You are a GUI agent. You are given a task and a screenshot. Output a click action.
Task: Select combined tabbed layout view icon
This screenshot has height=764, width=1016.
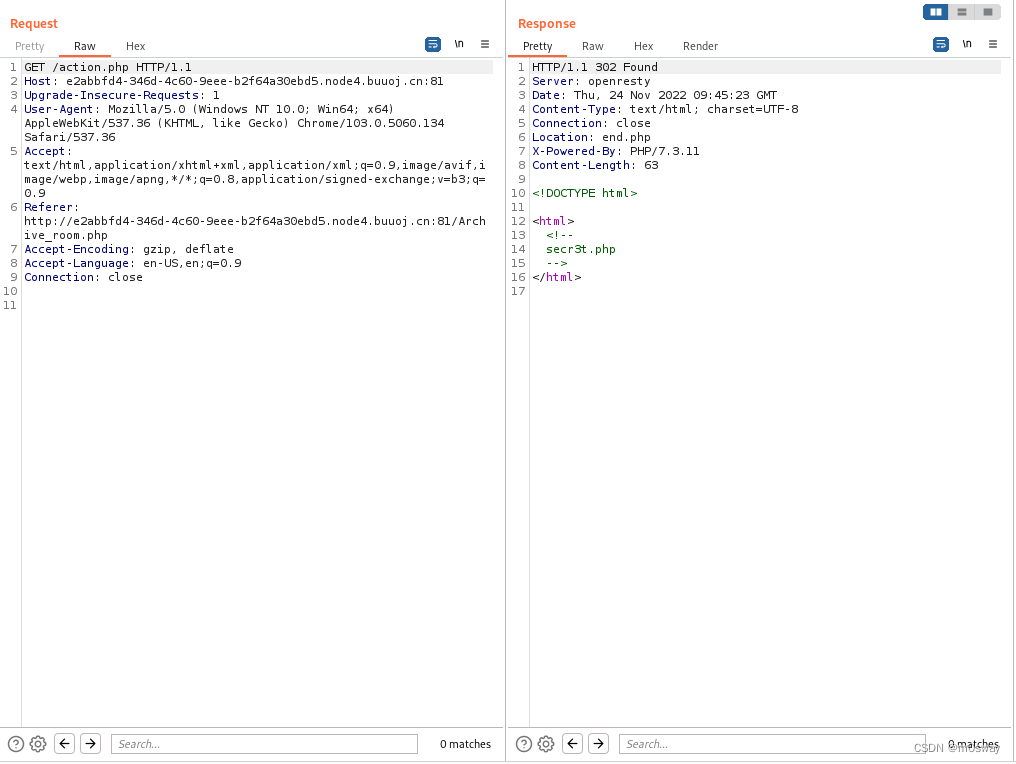987,12
